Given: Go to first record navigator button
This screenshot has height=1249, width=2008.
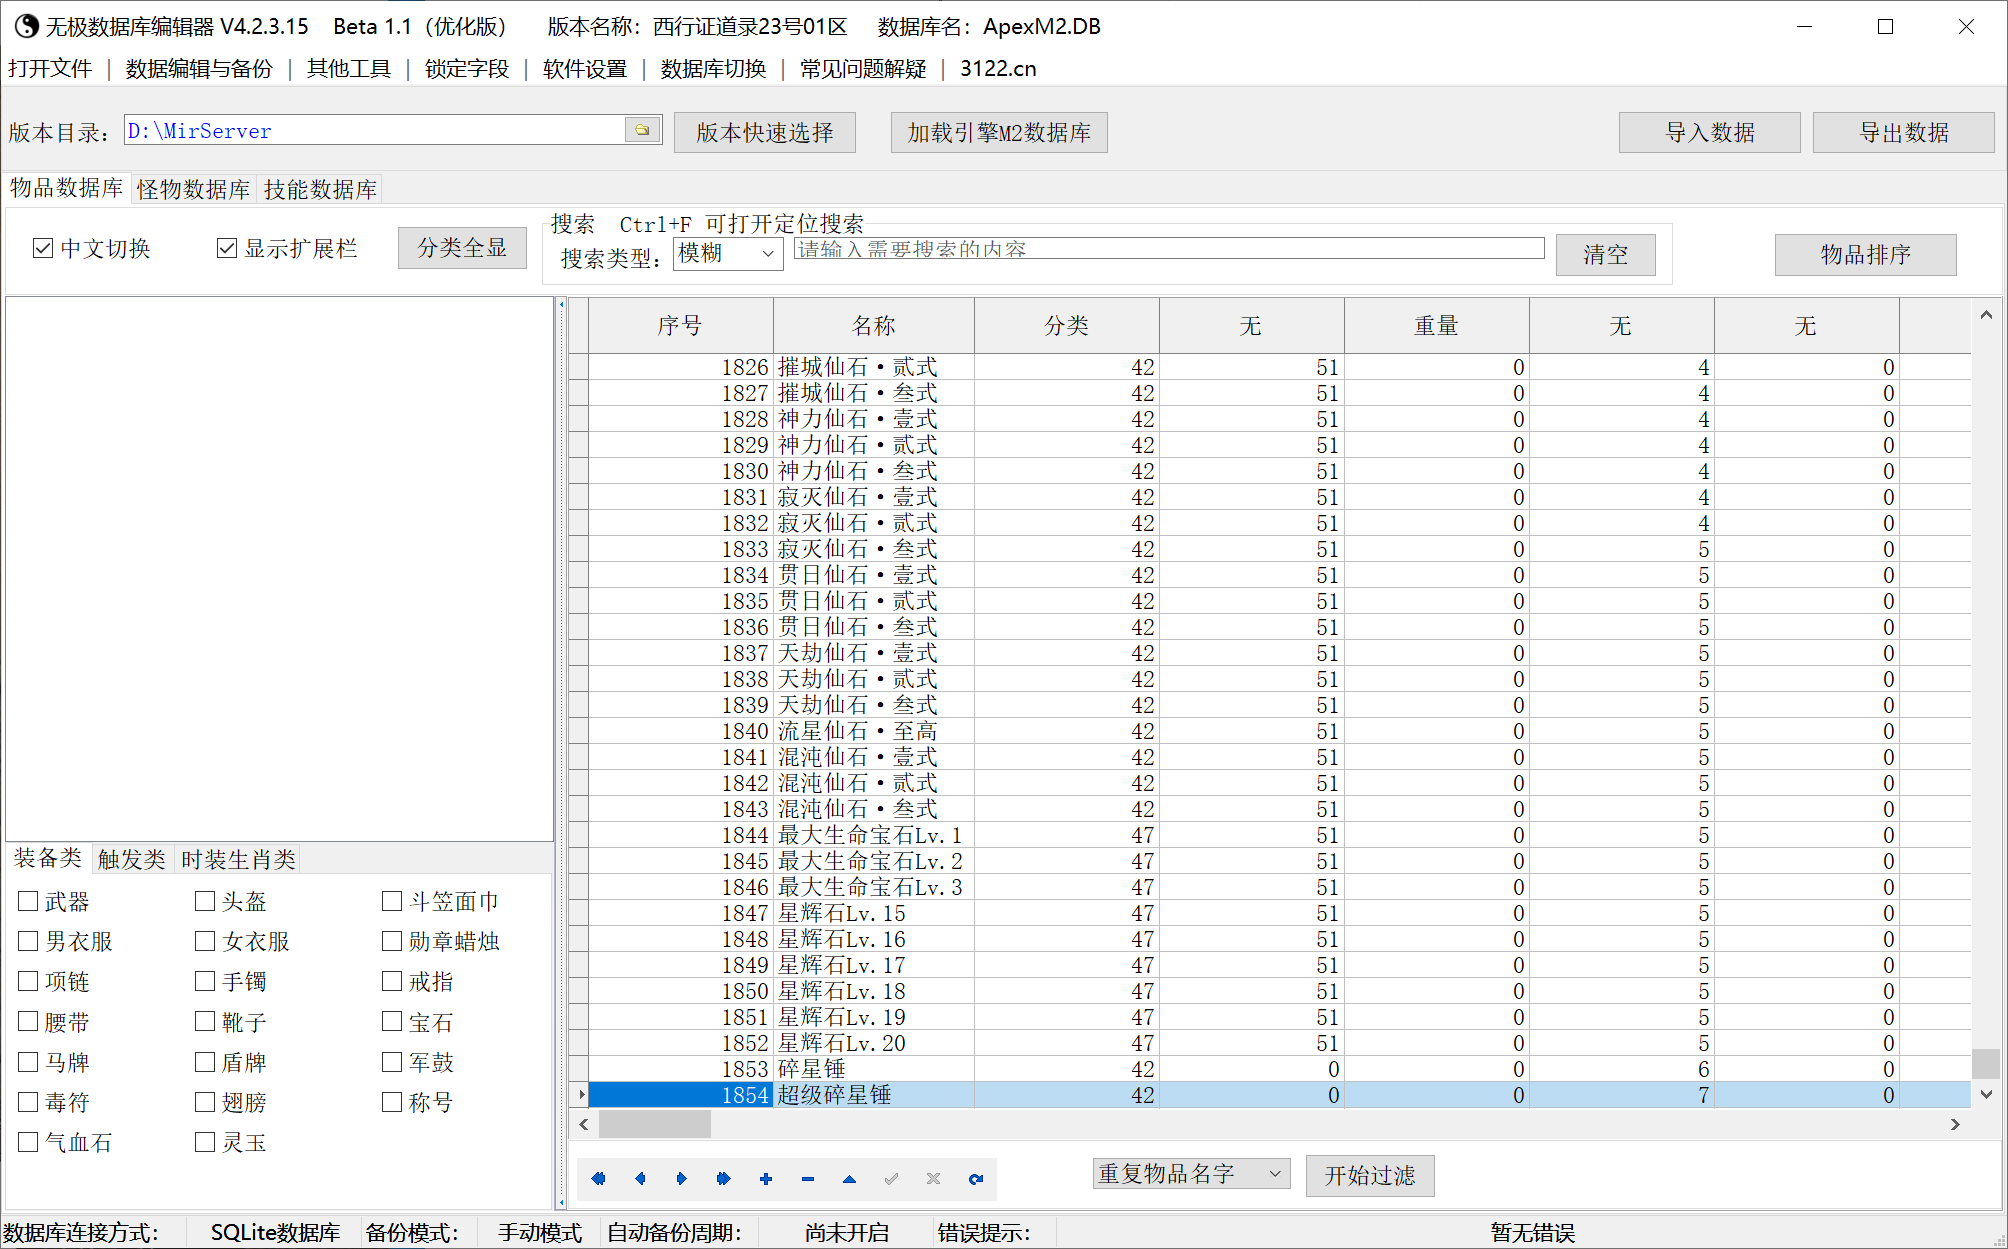Looking at the screenshot, I should click(598, 1179).
